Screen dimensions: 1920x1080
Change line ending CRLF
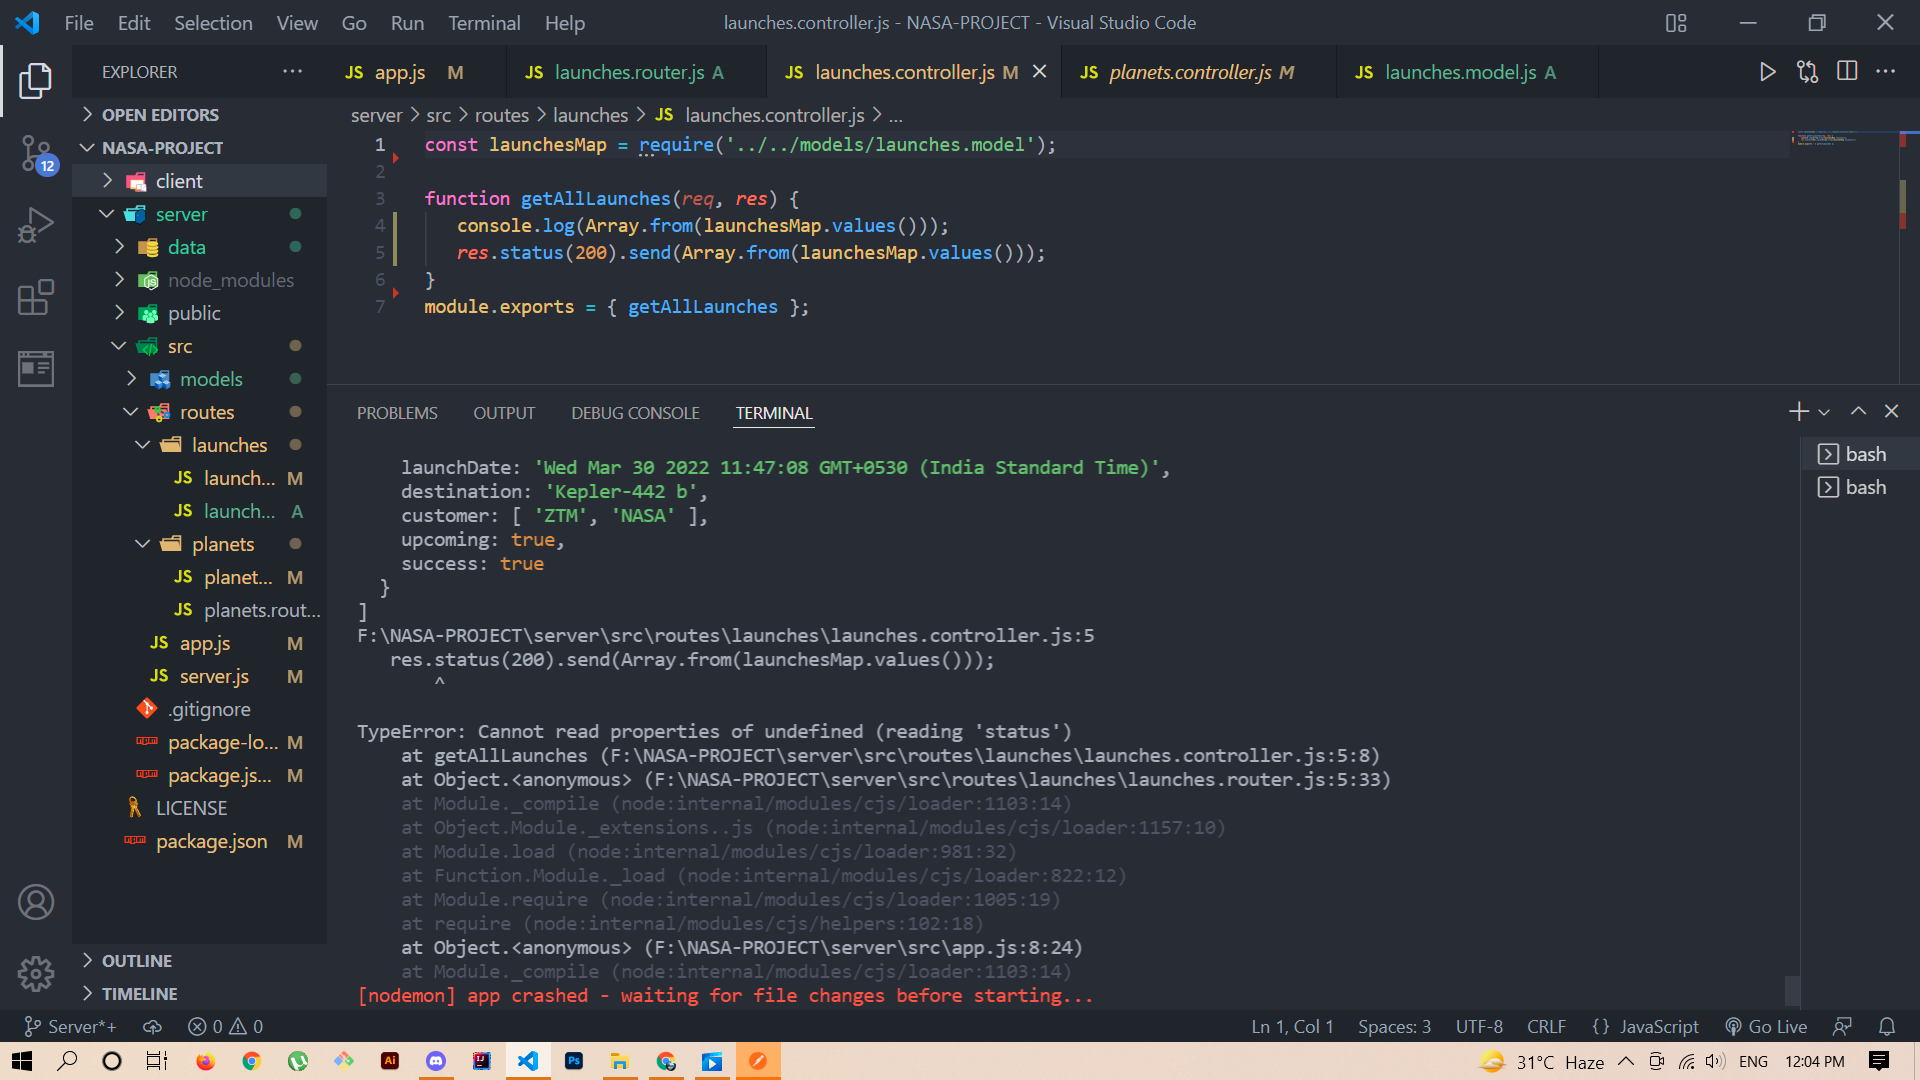pos(1546,1026)
